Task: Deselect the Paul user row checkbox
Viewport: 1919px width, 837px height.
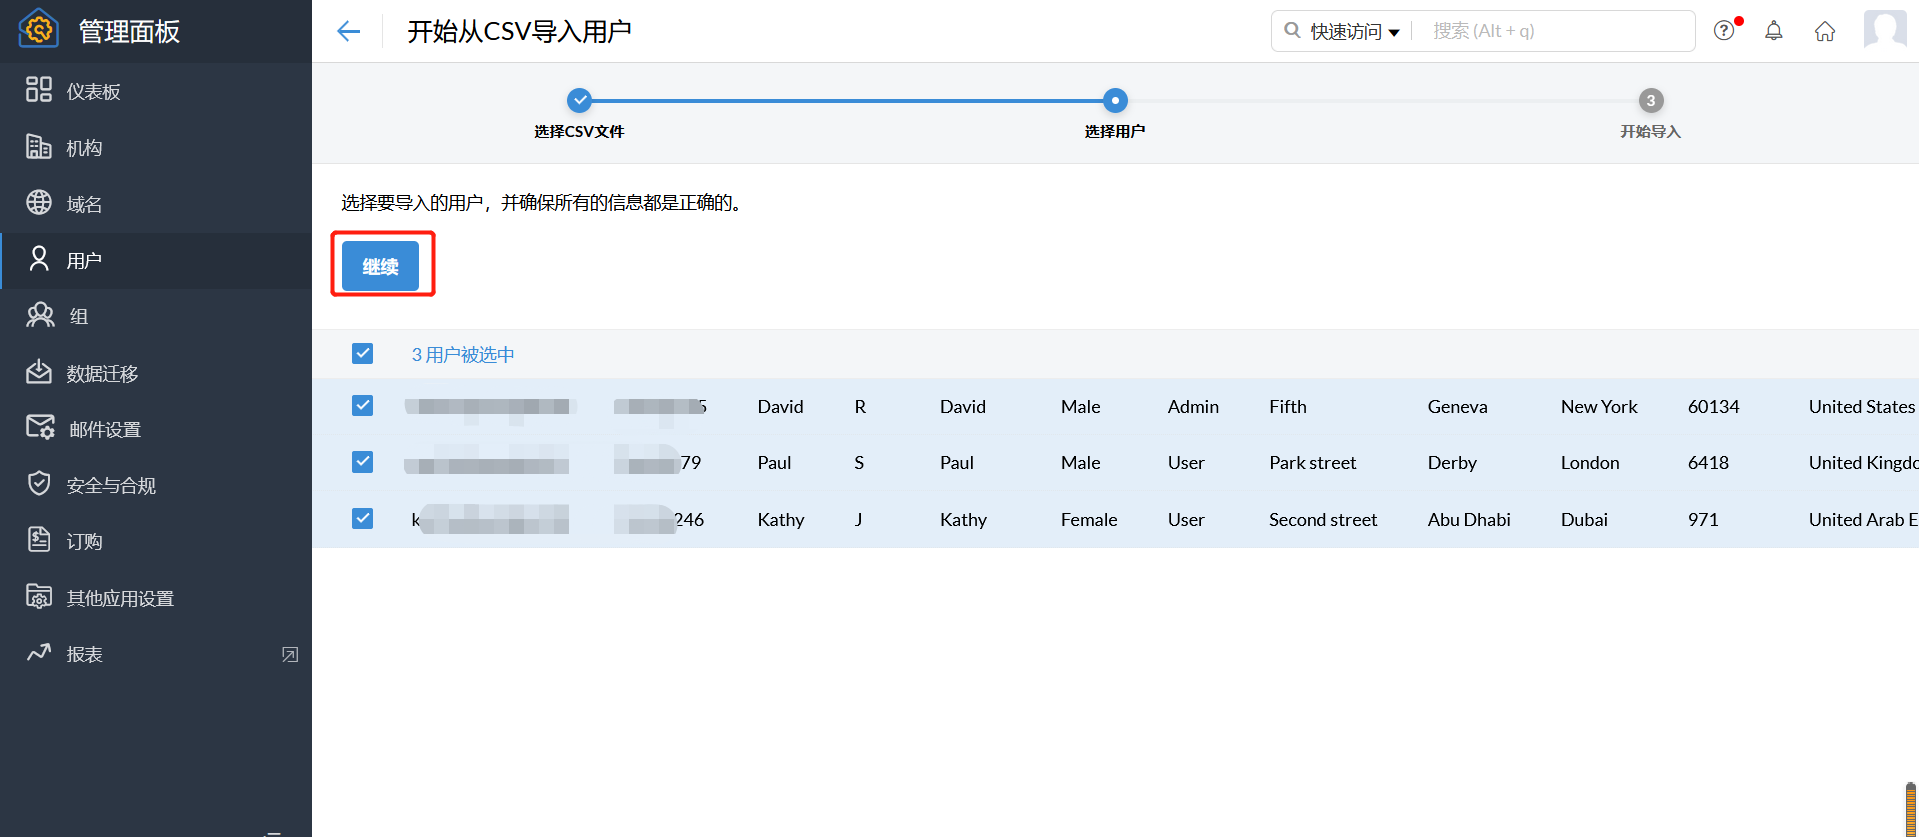Action: coord(363,462)
